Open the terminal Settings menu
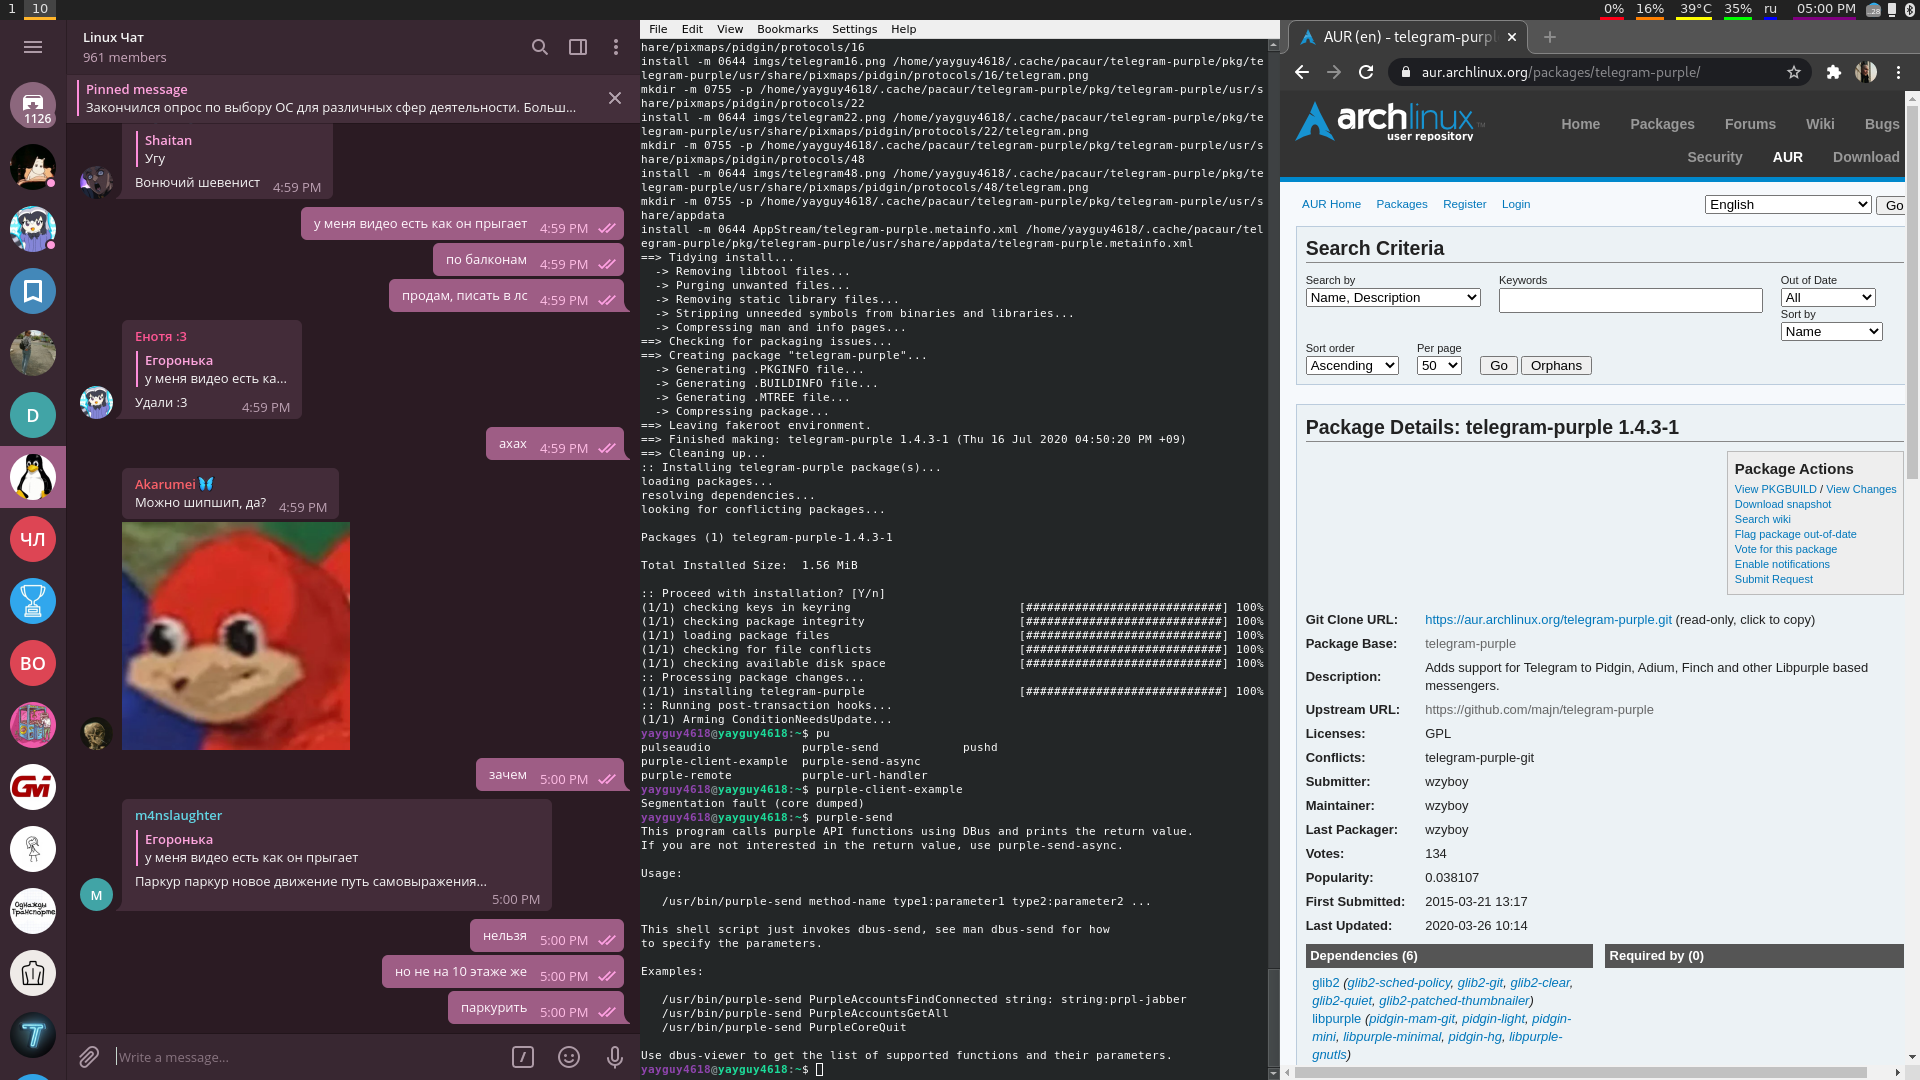The width and height of the screenshot is (1920, 1080). pyautogui.click(x=854, y=29)
